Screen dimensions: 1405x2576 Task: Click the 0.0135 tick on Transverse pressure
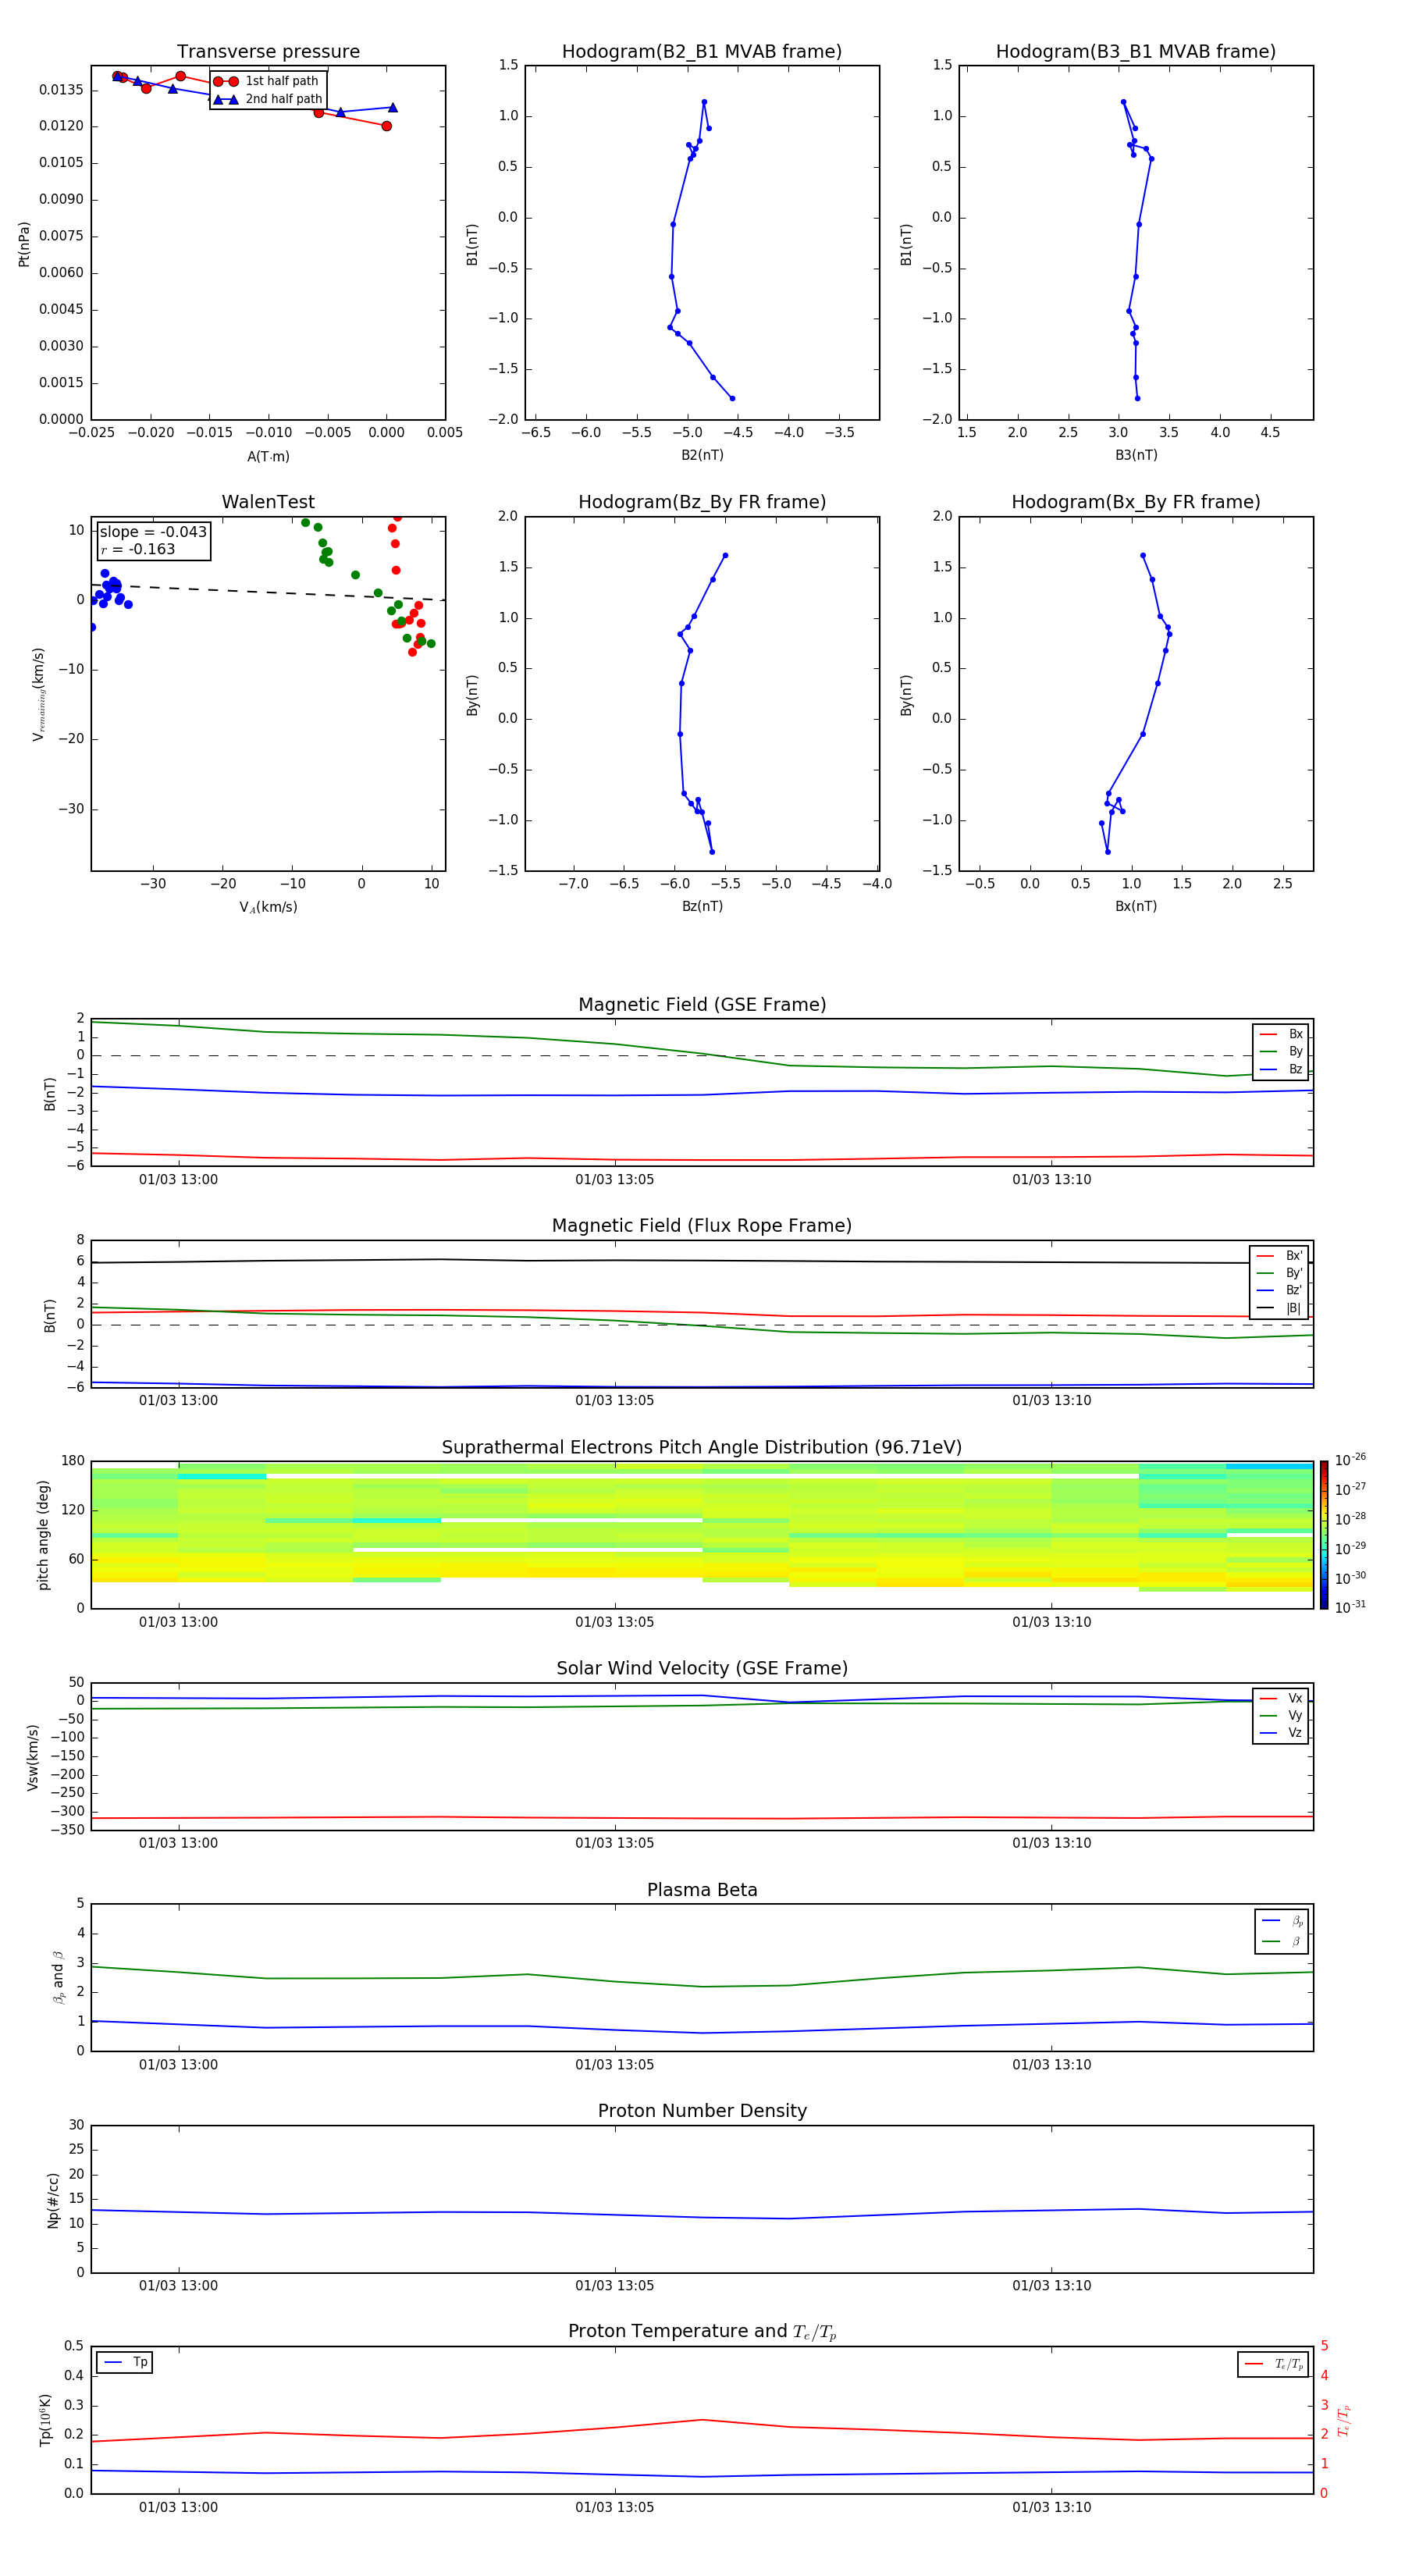[x=62, y=90]
